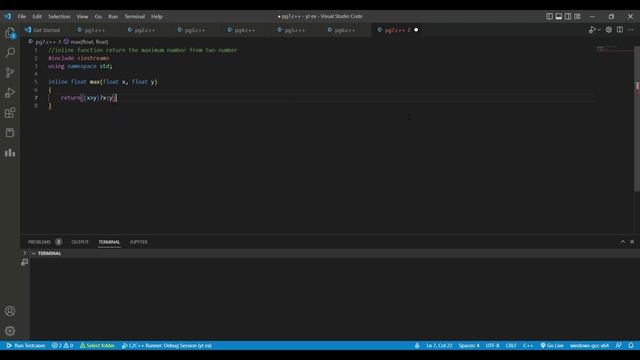The height and width of the screenshot is (360, 640).
Task: Change line ending via CRLF item
Action: (511, 346)
